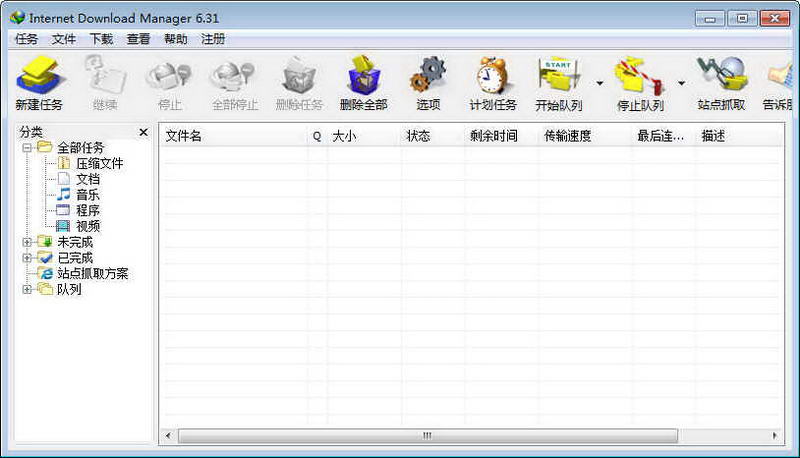Sort by the 传输速度 column header
This screenshot has width=800, height=458.
[584, 136]
